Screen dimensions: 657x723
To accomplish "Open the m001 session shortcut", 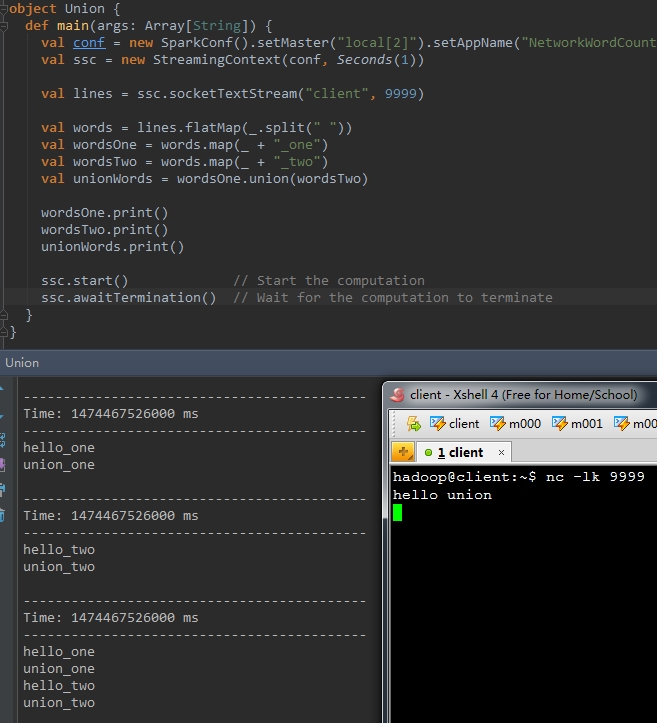I will point(577,423).
